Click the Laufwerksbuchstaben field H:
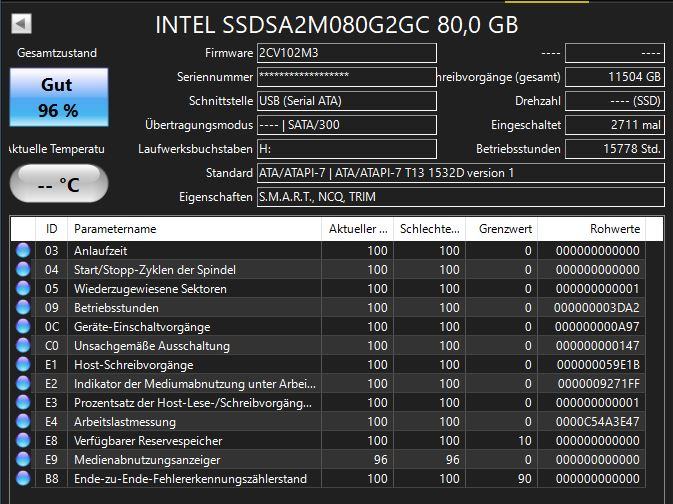Screen dimensions: 673x504 [347, 149]
